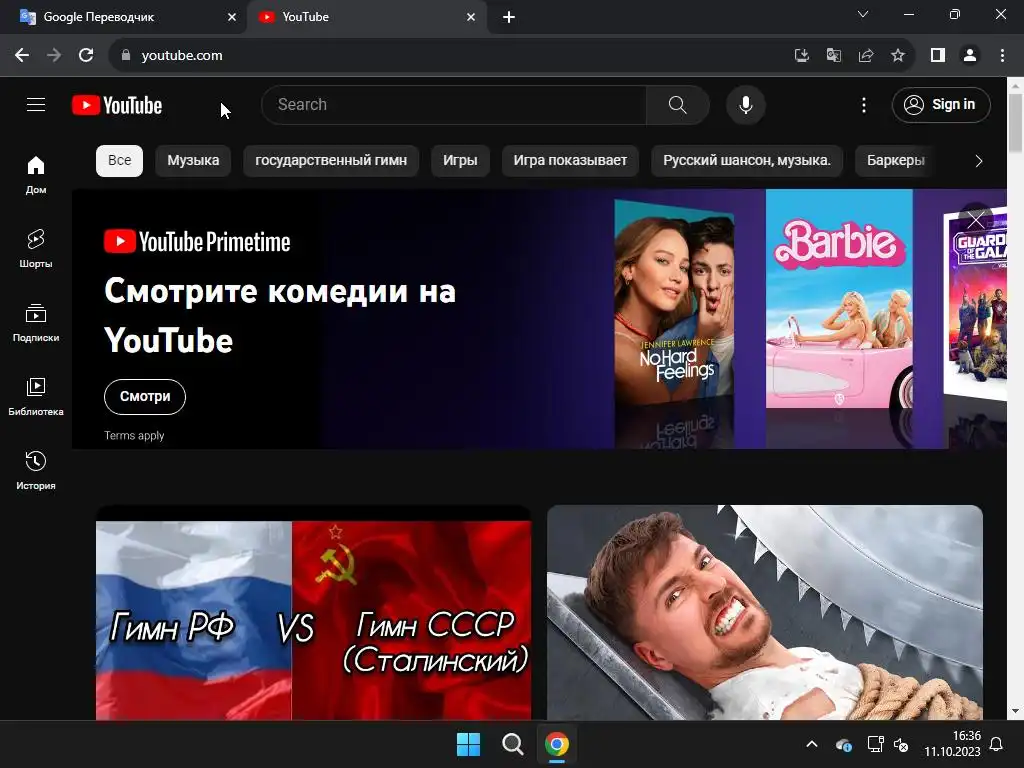Open the video with man tied by rope
1024x768 pixels.
point(765,613)
